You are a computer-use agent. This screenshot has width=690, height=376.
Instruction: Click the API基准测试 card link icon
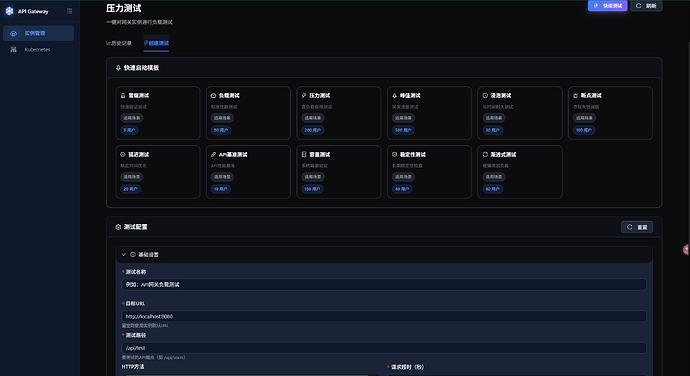pyautogui.click(x=213, y=155)
